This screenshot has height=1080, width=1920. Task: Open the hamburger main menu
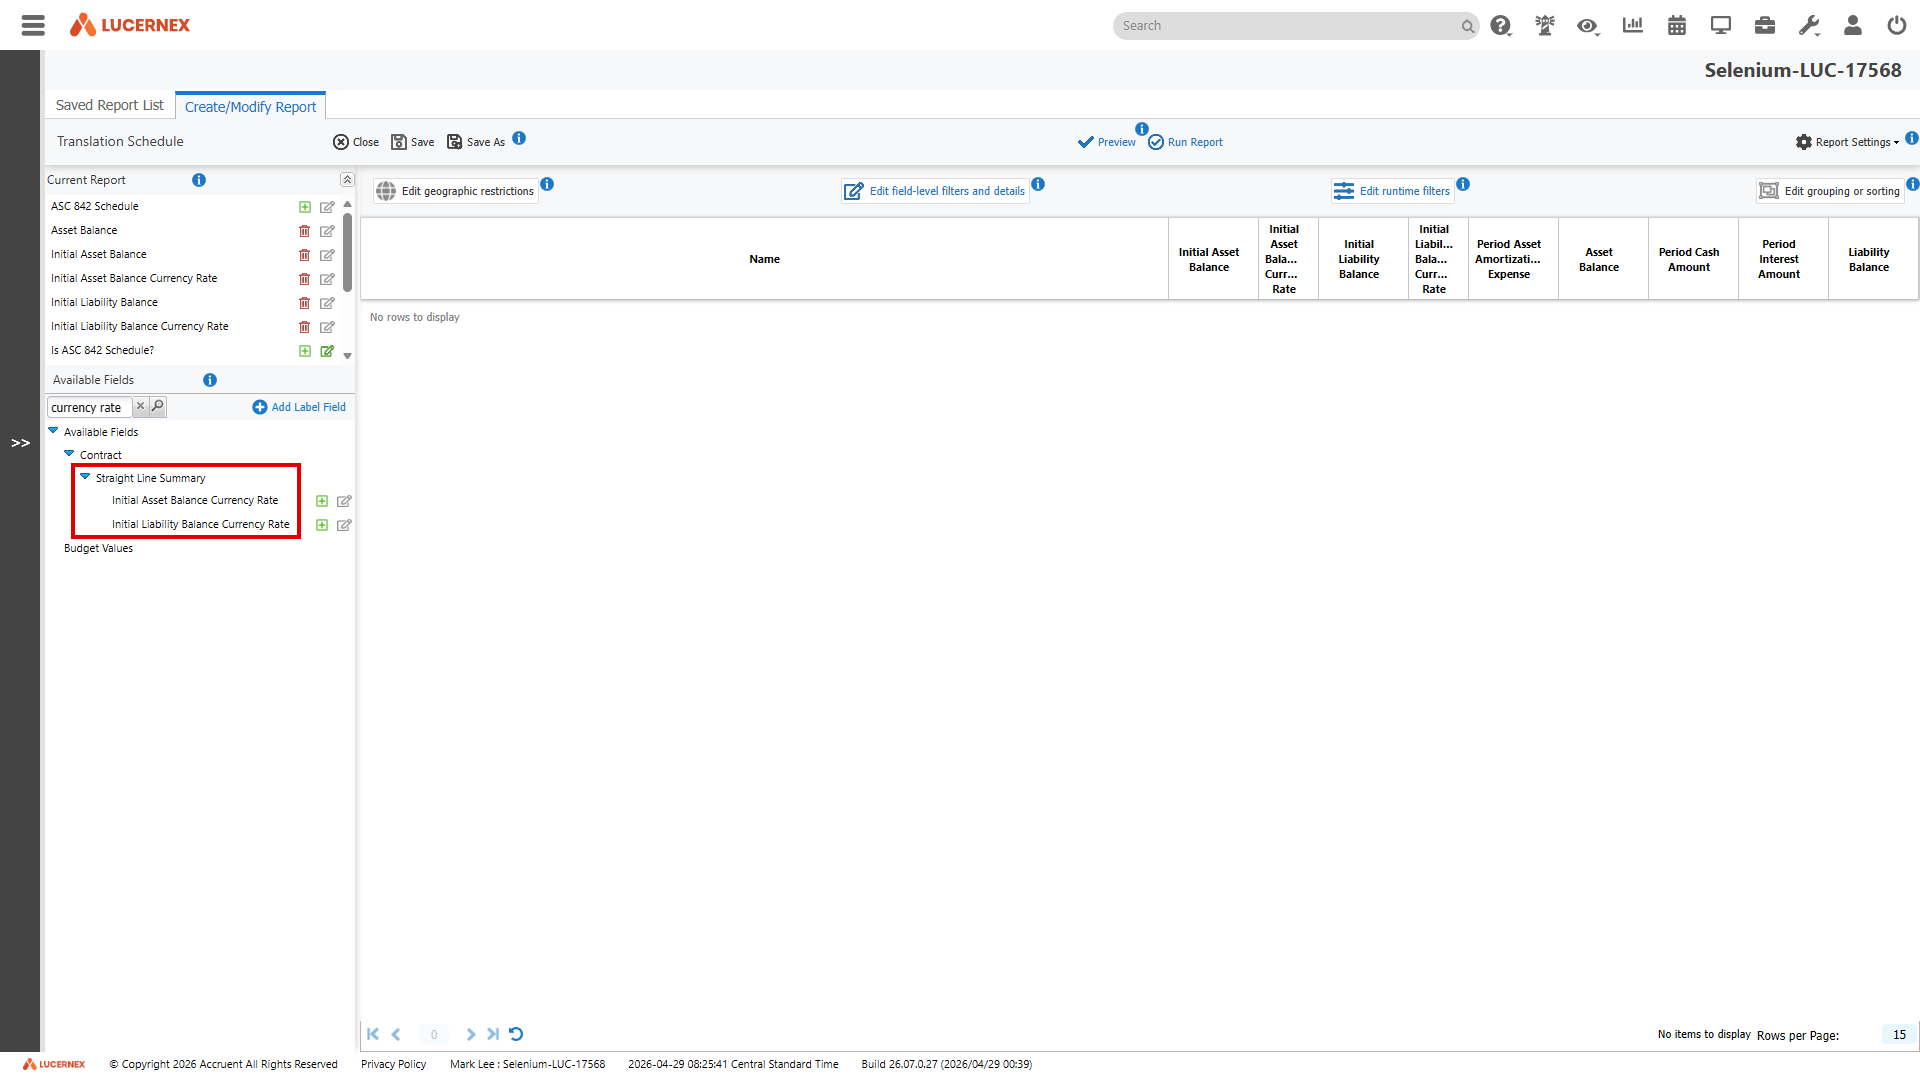point(33,25)
